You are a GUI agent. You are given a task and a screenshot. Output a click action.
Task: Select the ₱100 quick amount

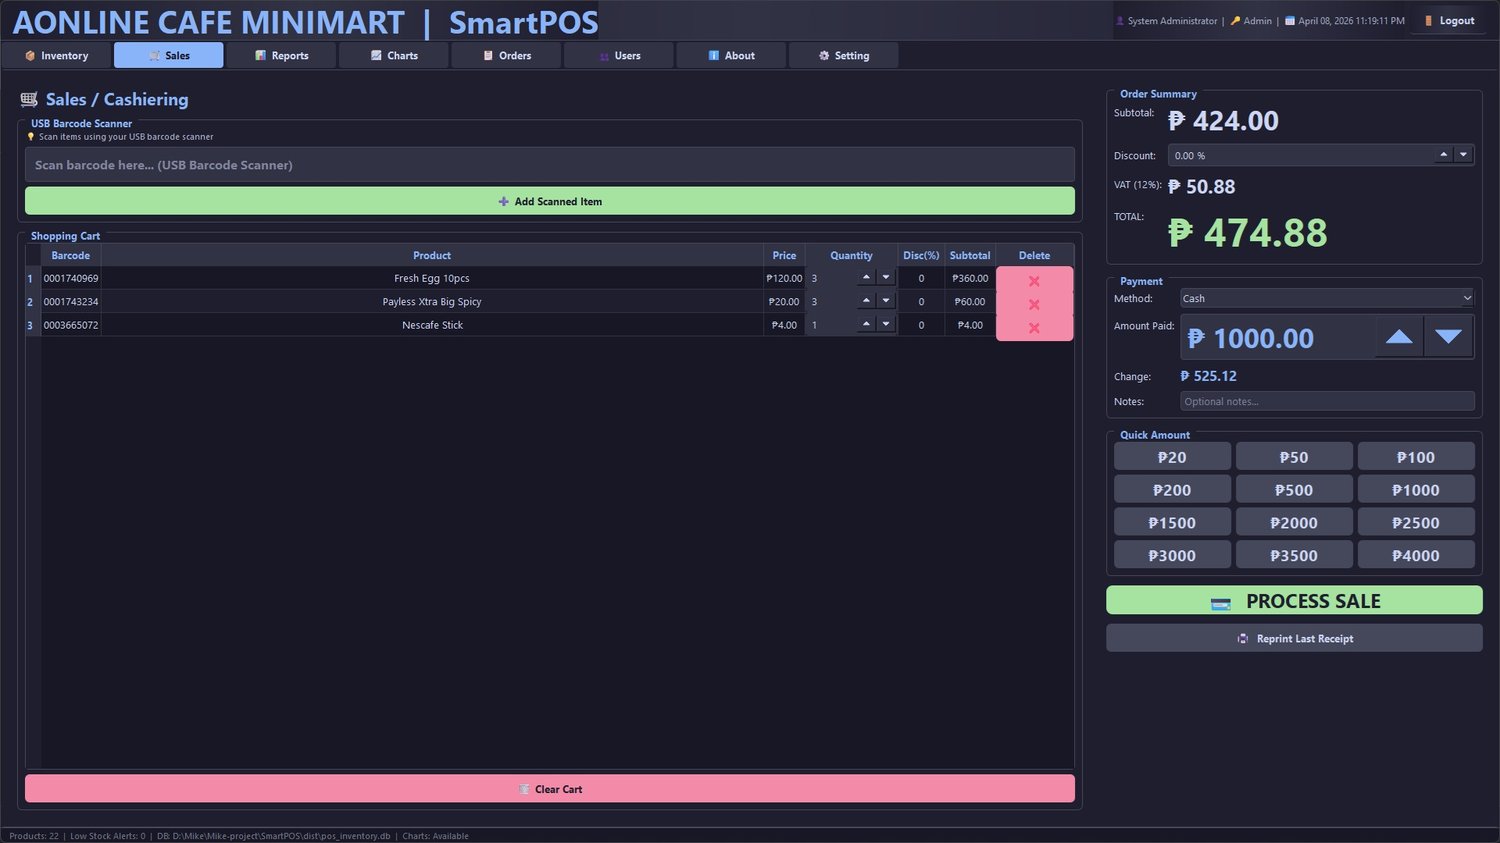click(1416, 457)
